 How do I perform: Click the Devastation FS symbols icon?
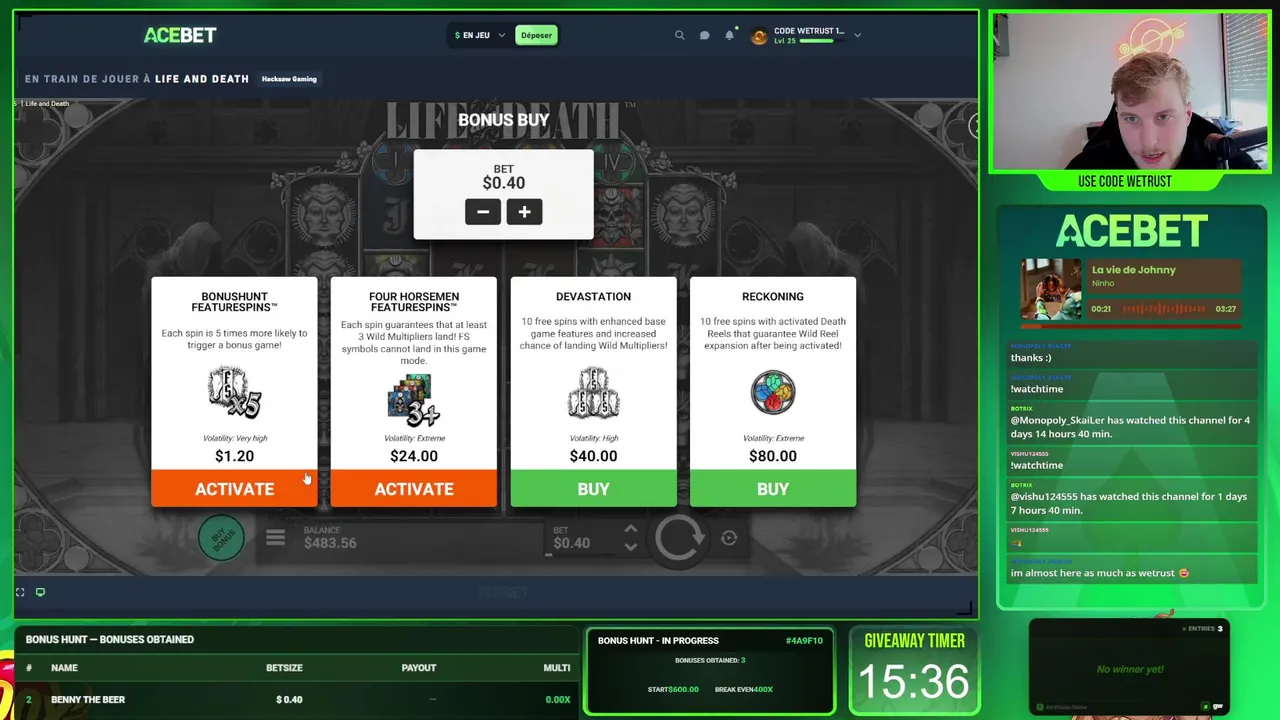pos(593,392)
